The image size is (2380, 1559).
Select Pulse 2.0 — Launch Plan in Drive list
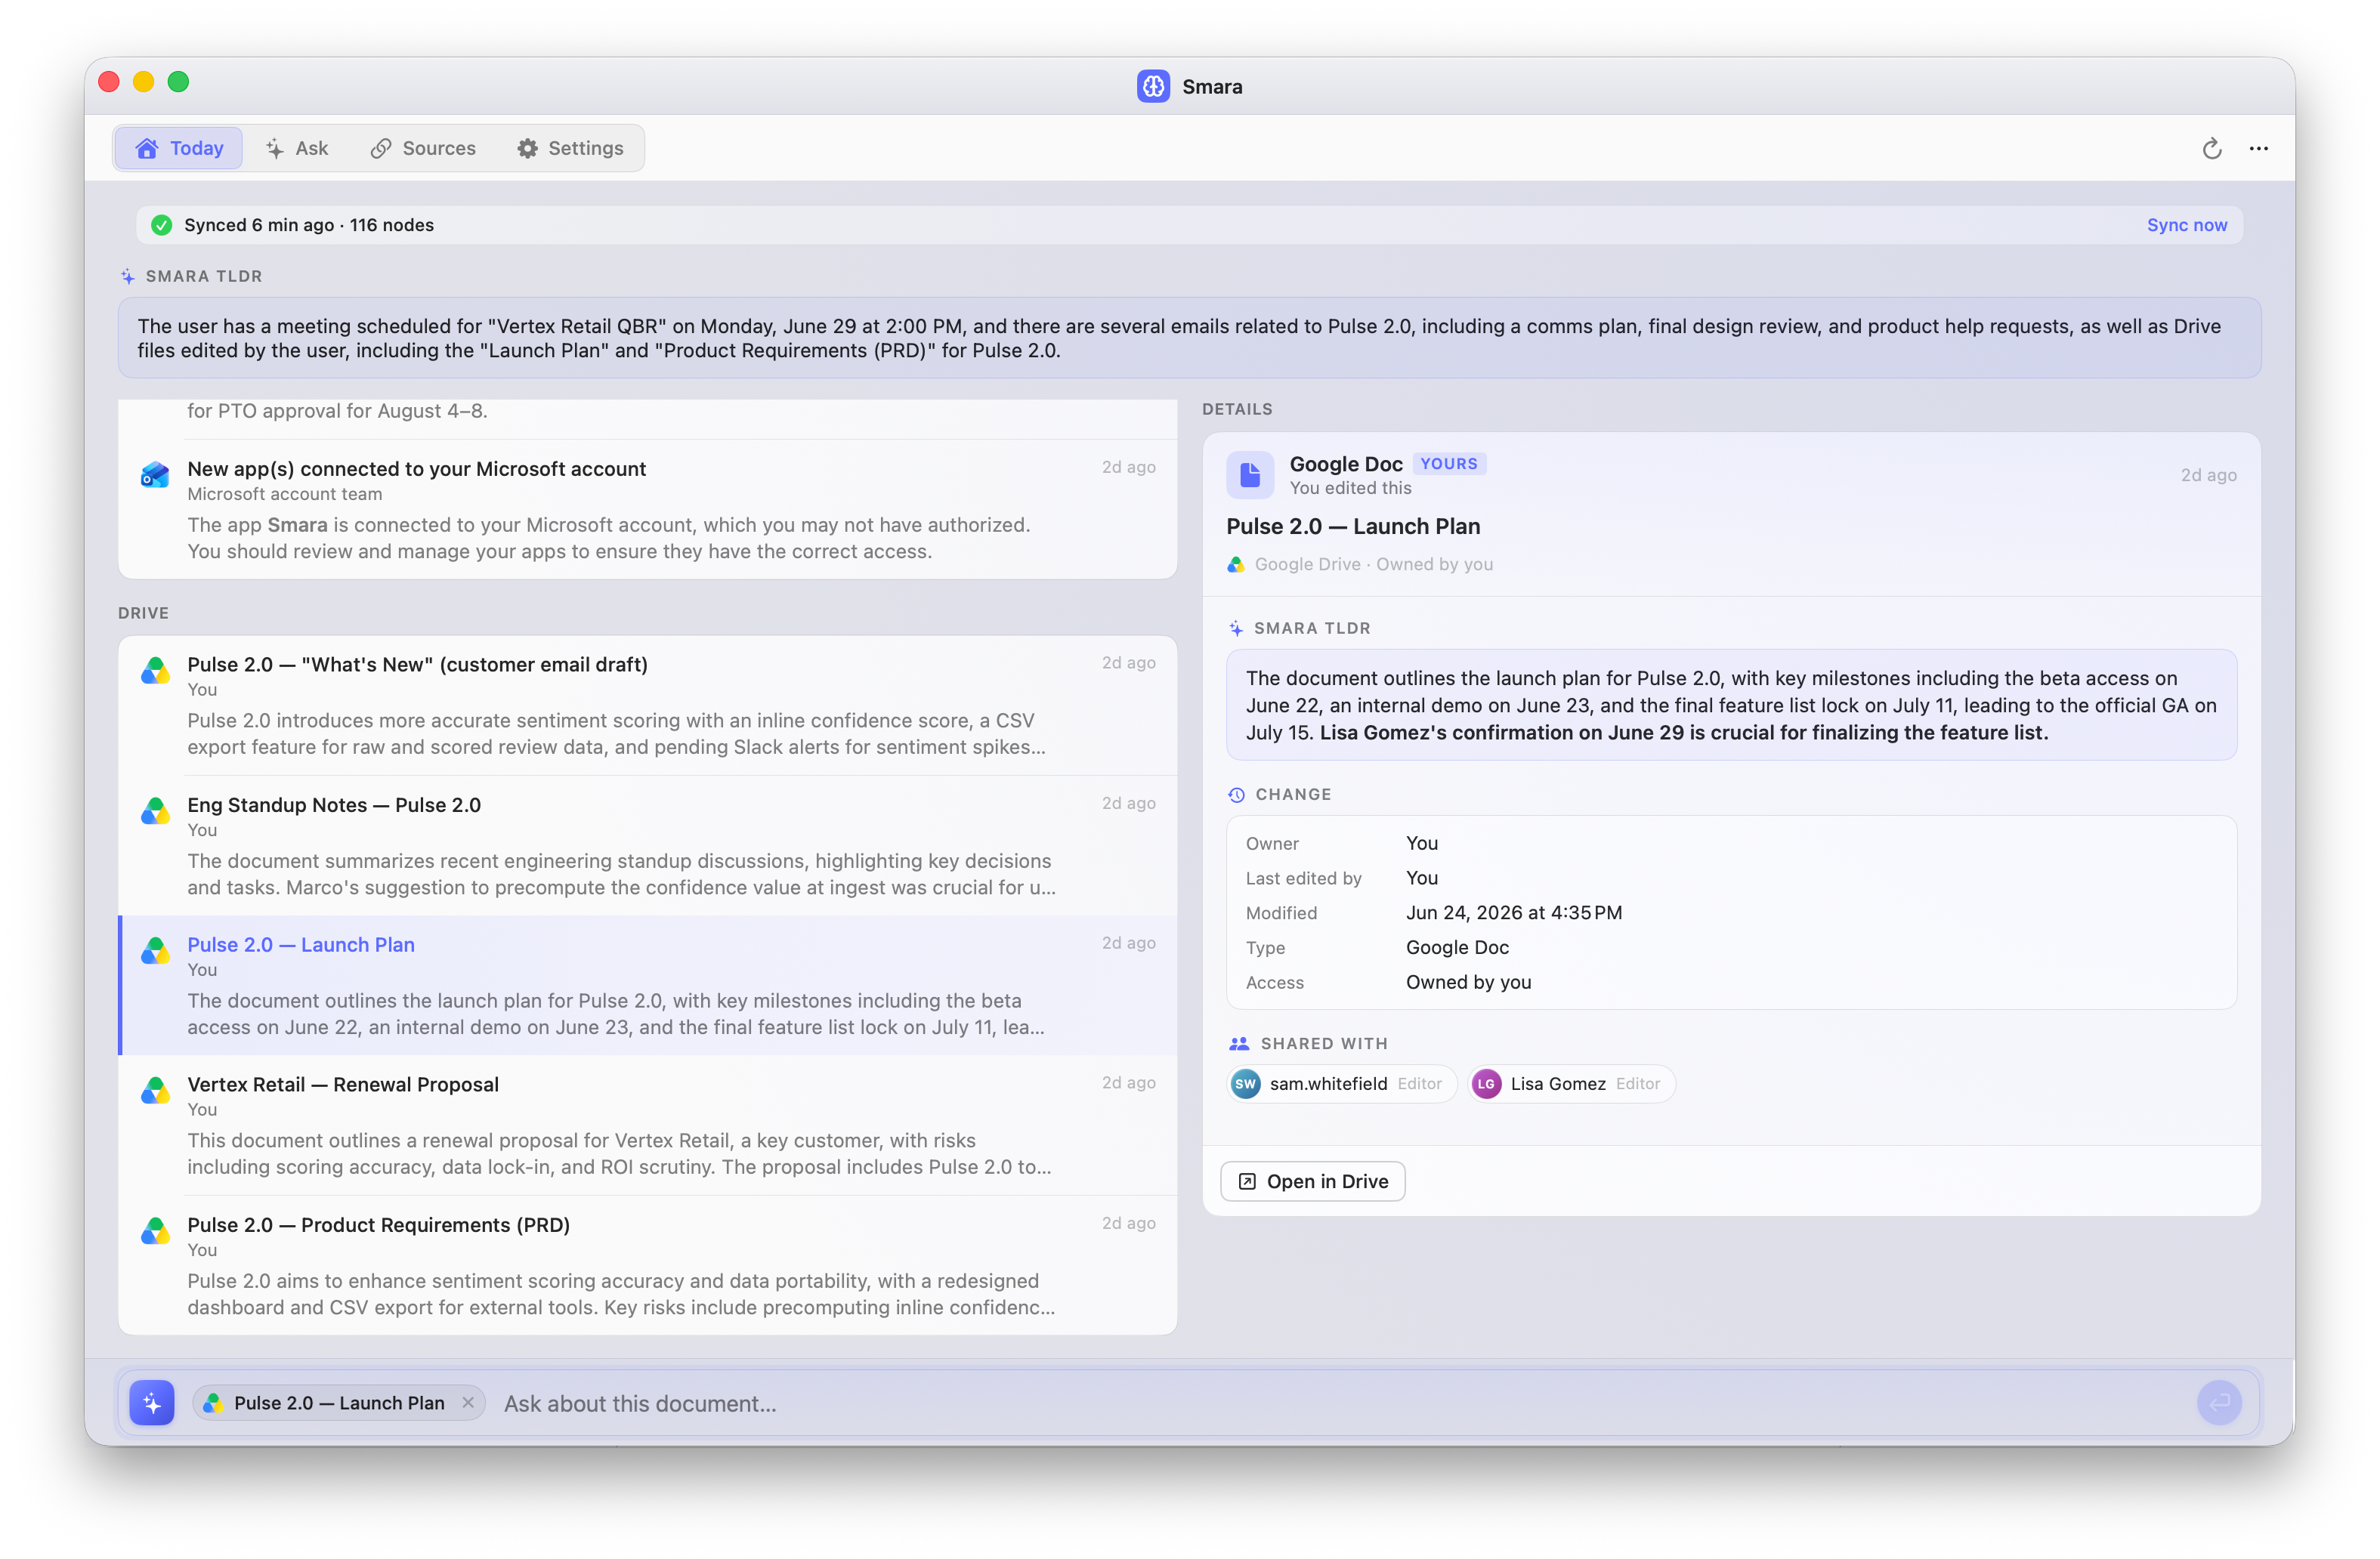click(x=647, y=985)
